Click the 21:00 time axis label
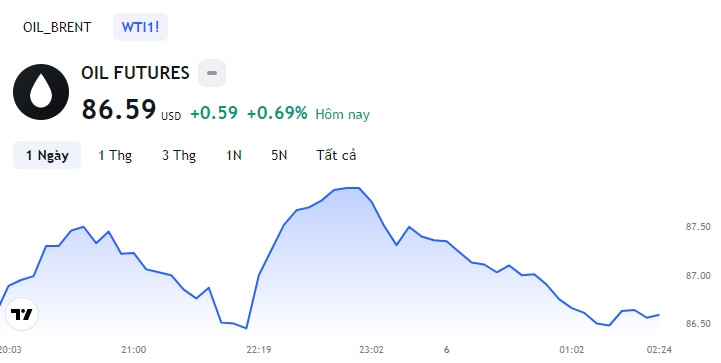The width and height of the screenshot is (721, 363). pos(134,350)
